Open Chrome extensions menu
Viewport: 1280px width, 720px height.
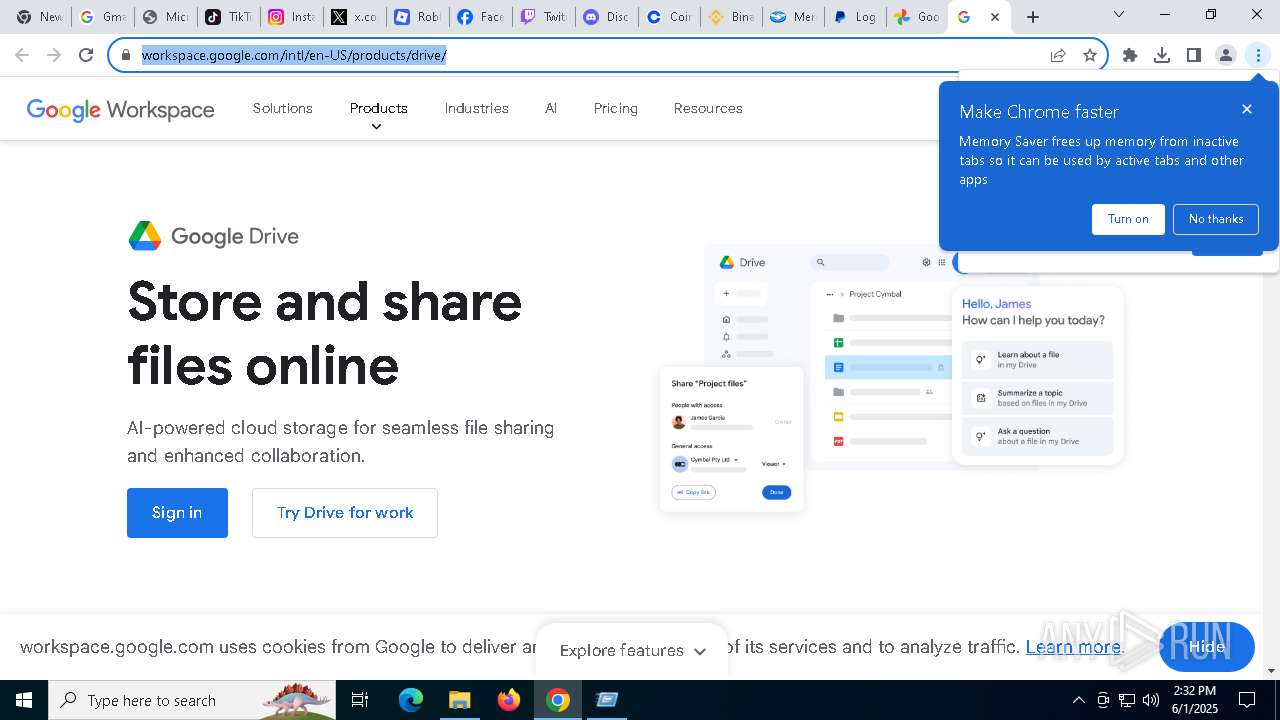click(x=1130, y=55)
